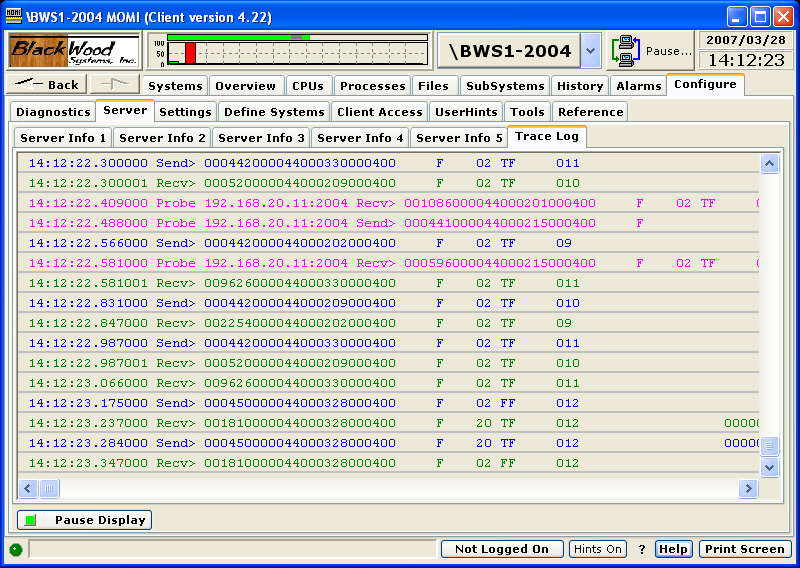Toggle the Hints On button
800x568 pixels.
coord(598,549)
